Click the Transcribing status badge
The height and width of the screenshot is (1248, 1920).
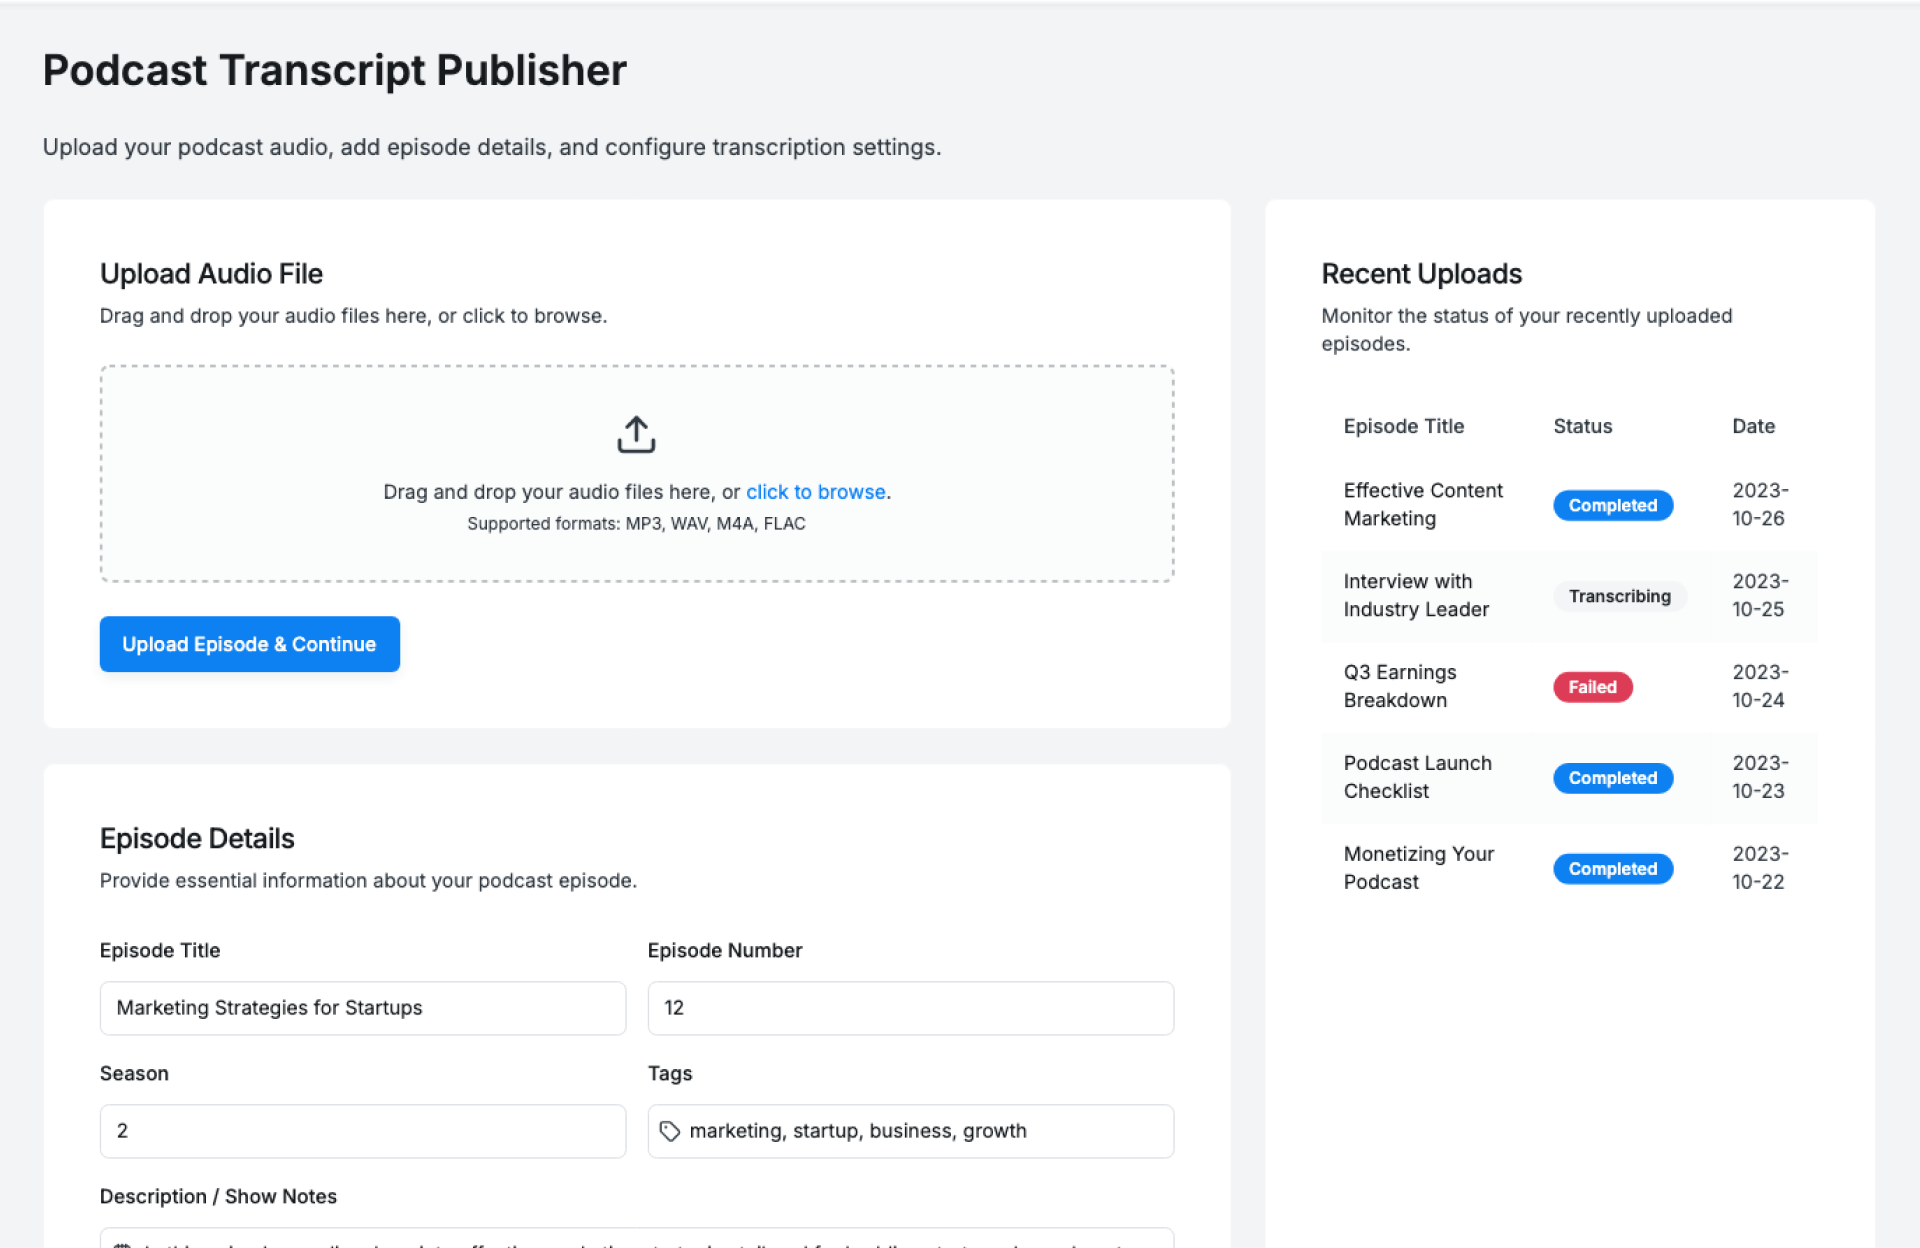tap(1619, 596)
